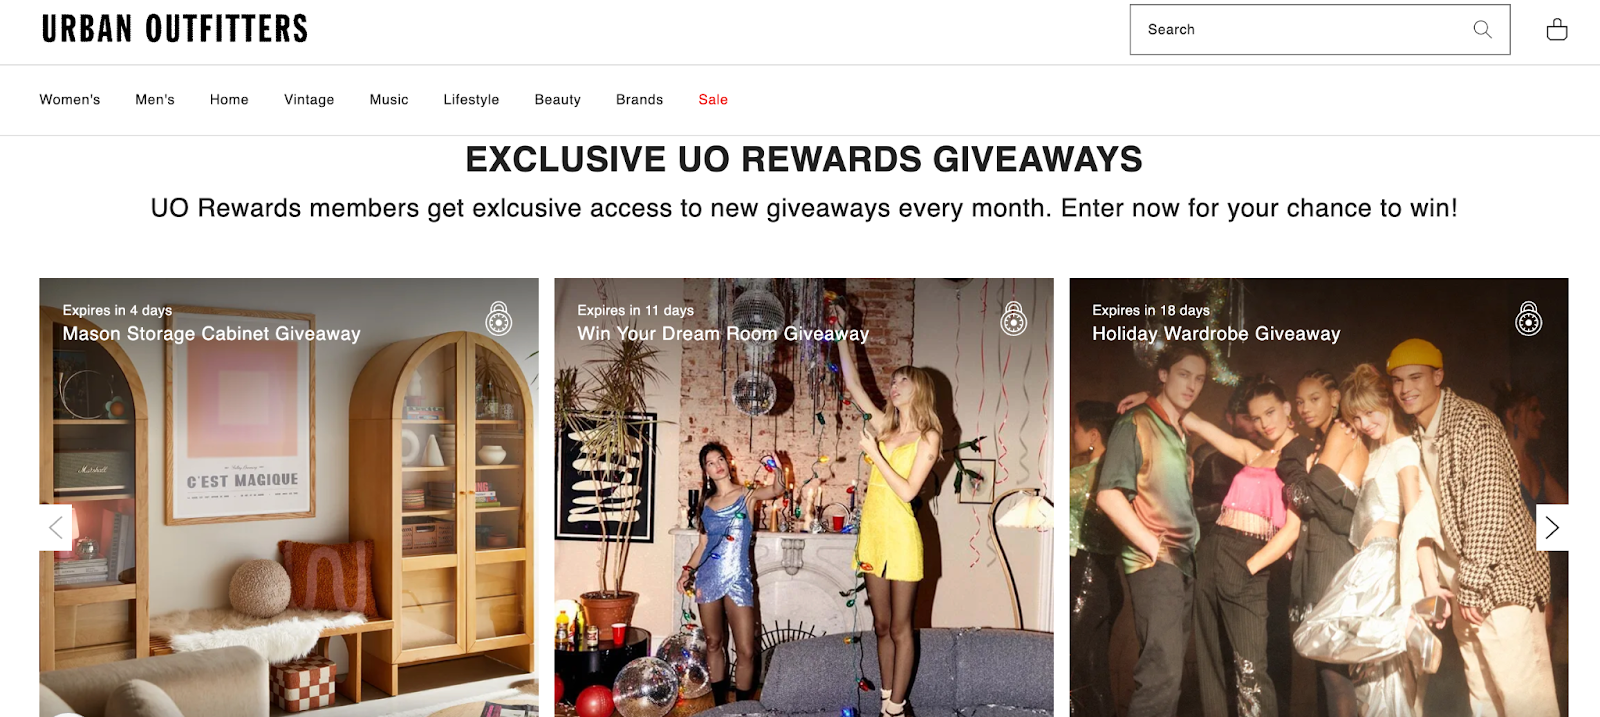The width and height of the screenshot is (1600, 717).
Task: Open the Mason Storage Cabinet Giveaway image
Action: click(x=289, y=497)
